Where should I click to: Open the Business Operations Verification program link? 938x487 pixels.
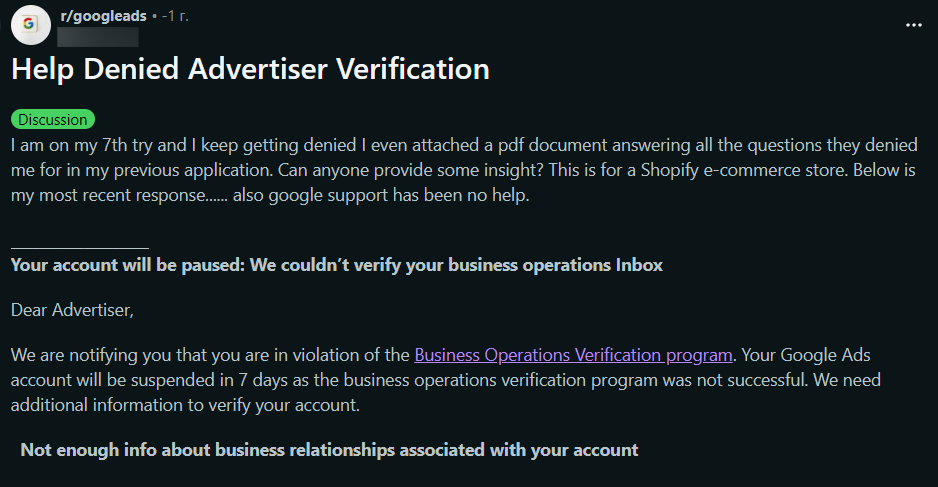pos(573,354)
